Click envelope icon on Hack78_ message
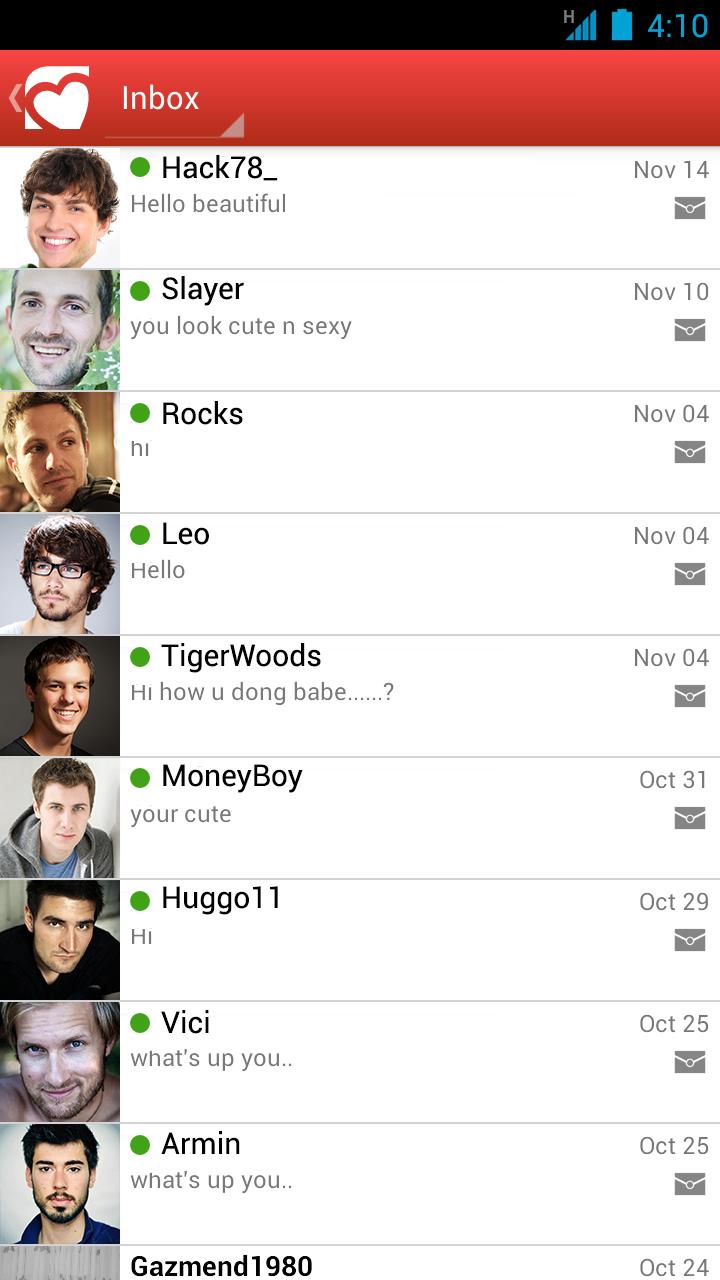This screenshot has height=1280, width=720. (x=690, y=208)
